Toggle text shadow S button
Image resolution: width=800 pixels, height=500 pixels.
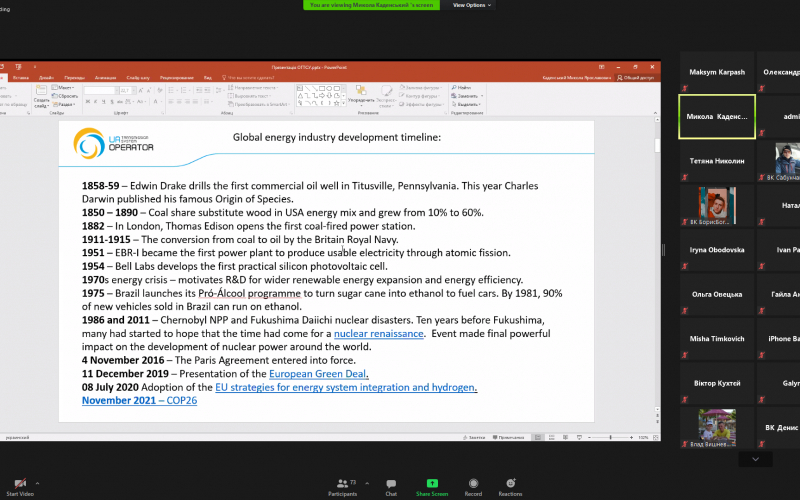click(111, 102)
